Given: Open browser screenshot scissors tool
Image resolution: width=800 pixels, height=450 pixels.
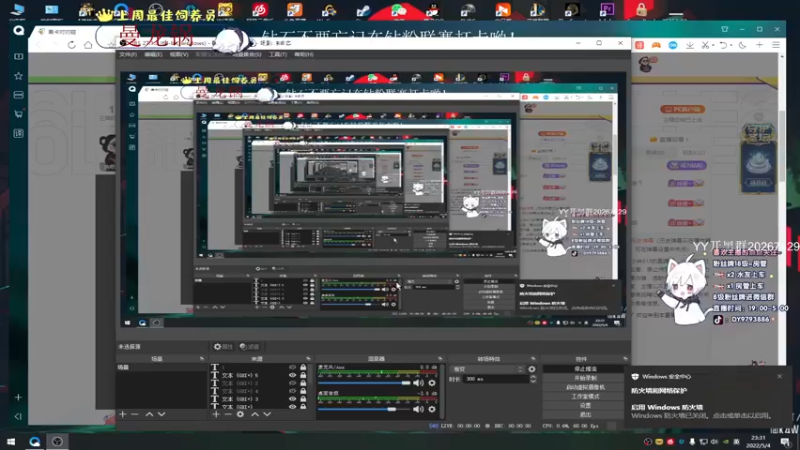Looking at the screenshot, I should pos(705,45).
